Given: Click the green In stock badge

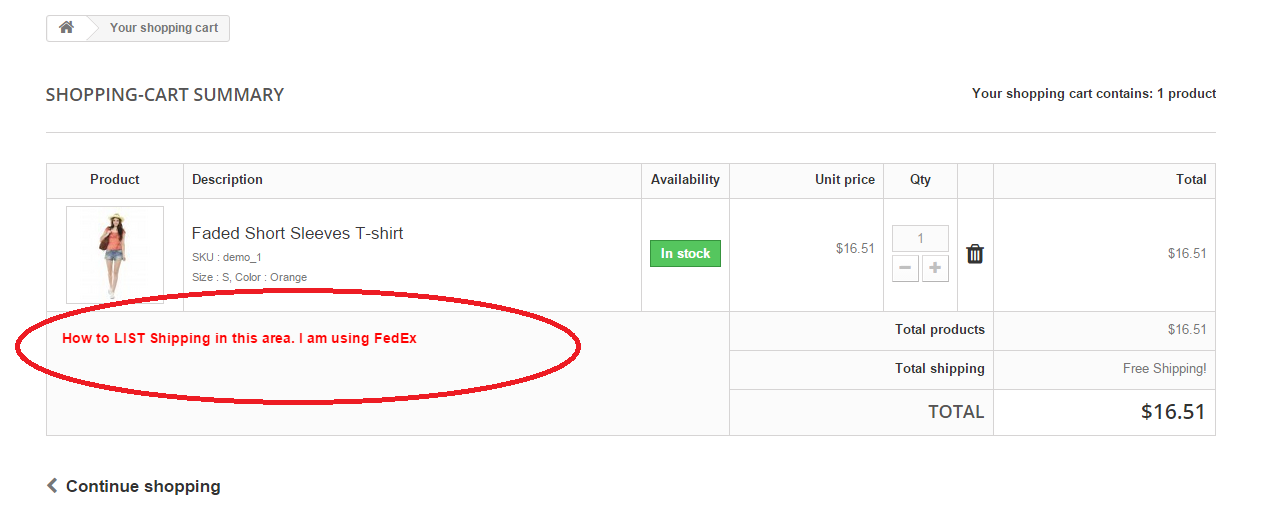Looking at the screenshot, I should 685,254.
